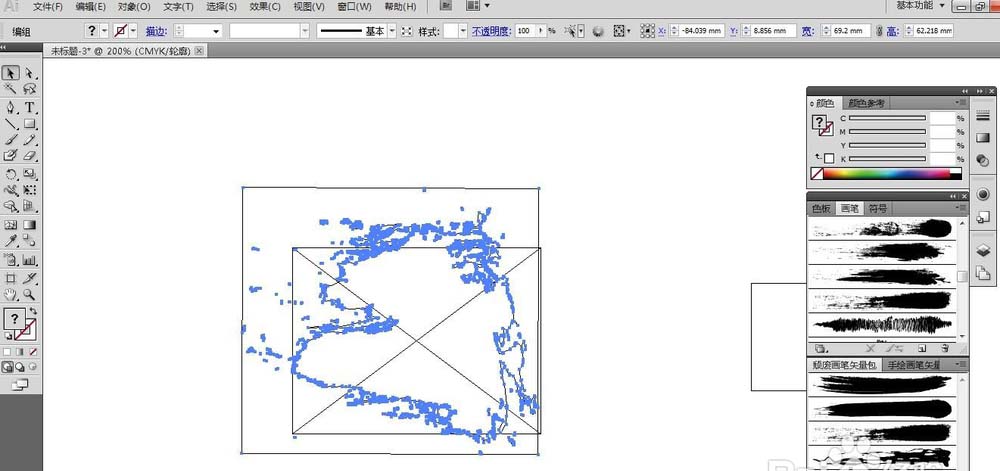
Task: Select the Magic Wand tool
Action: click(11, 89)
